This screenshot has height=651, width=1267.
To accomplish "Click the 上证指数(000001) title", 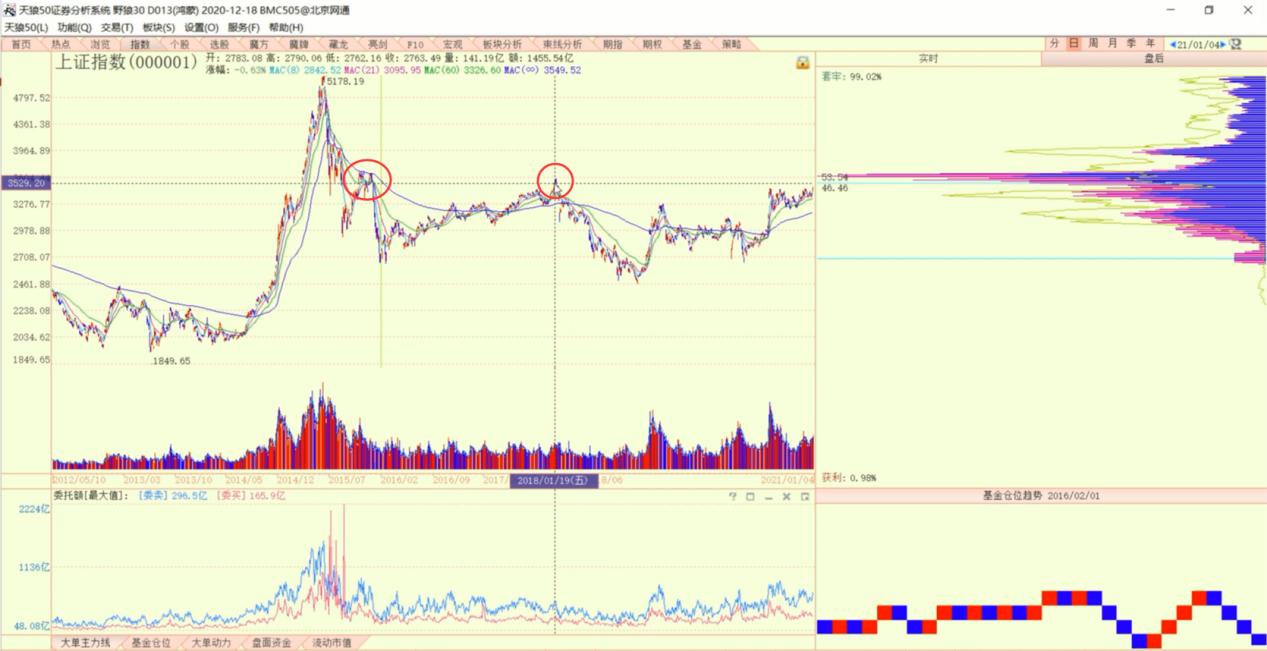I will pos(125,62).
